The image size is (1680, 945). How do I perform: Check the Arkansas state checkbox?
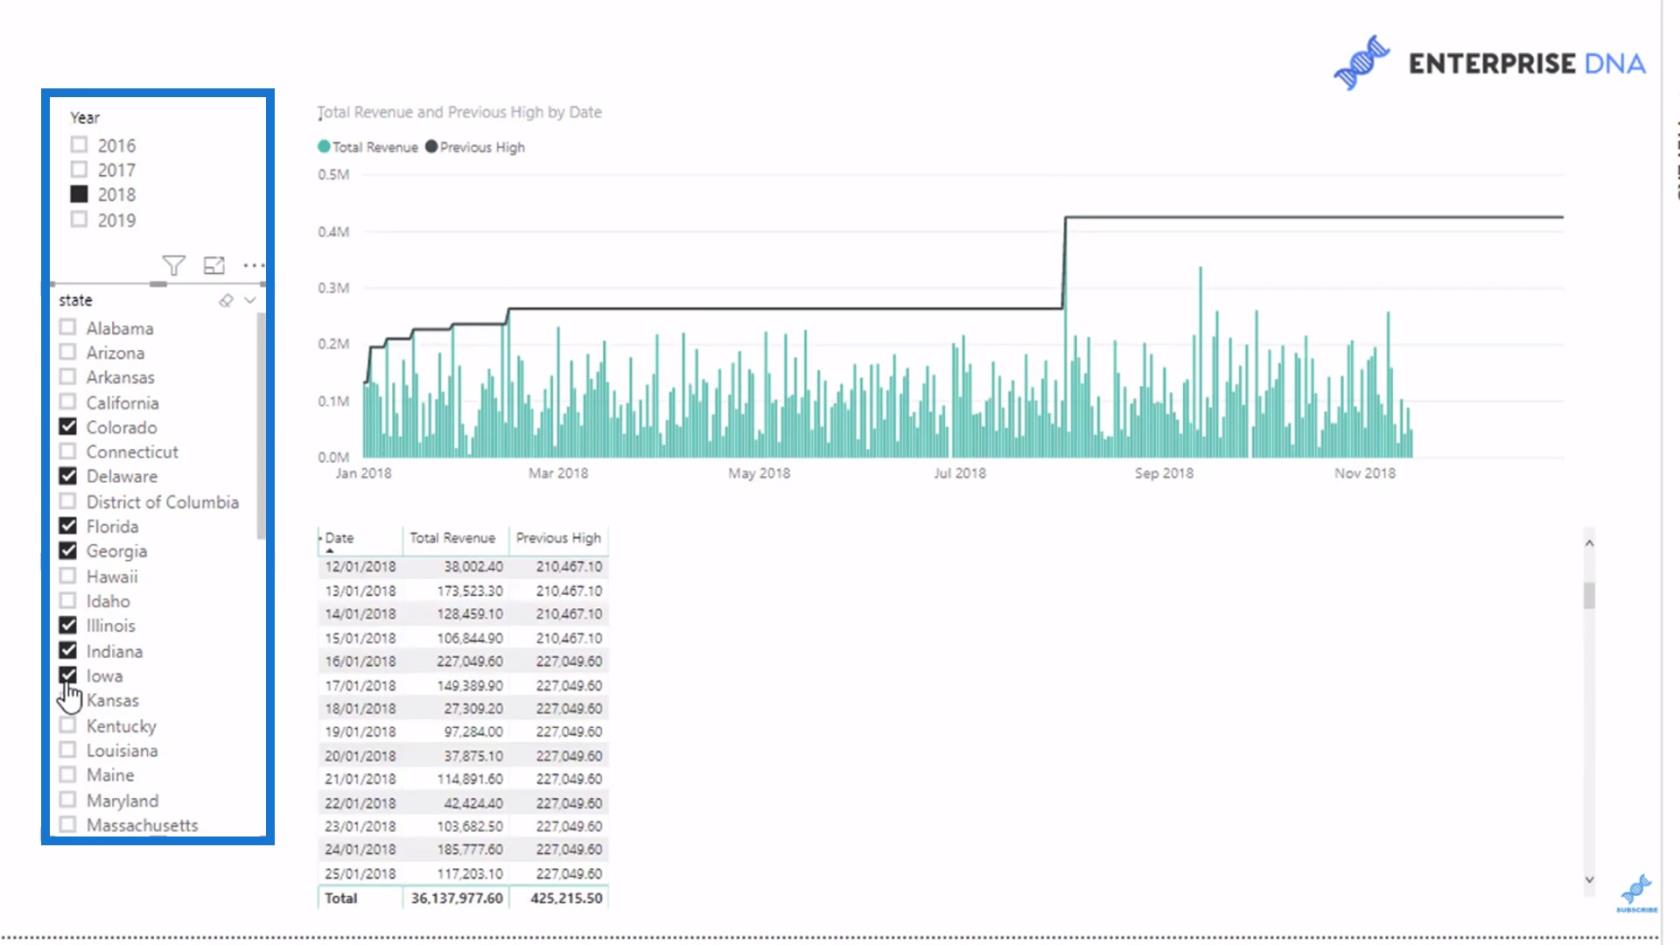pos(68,377)
